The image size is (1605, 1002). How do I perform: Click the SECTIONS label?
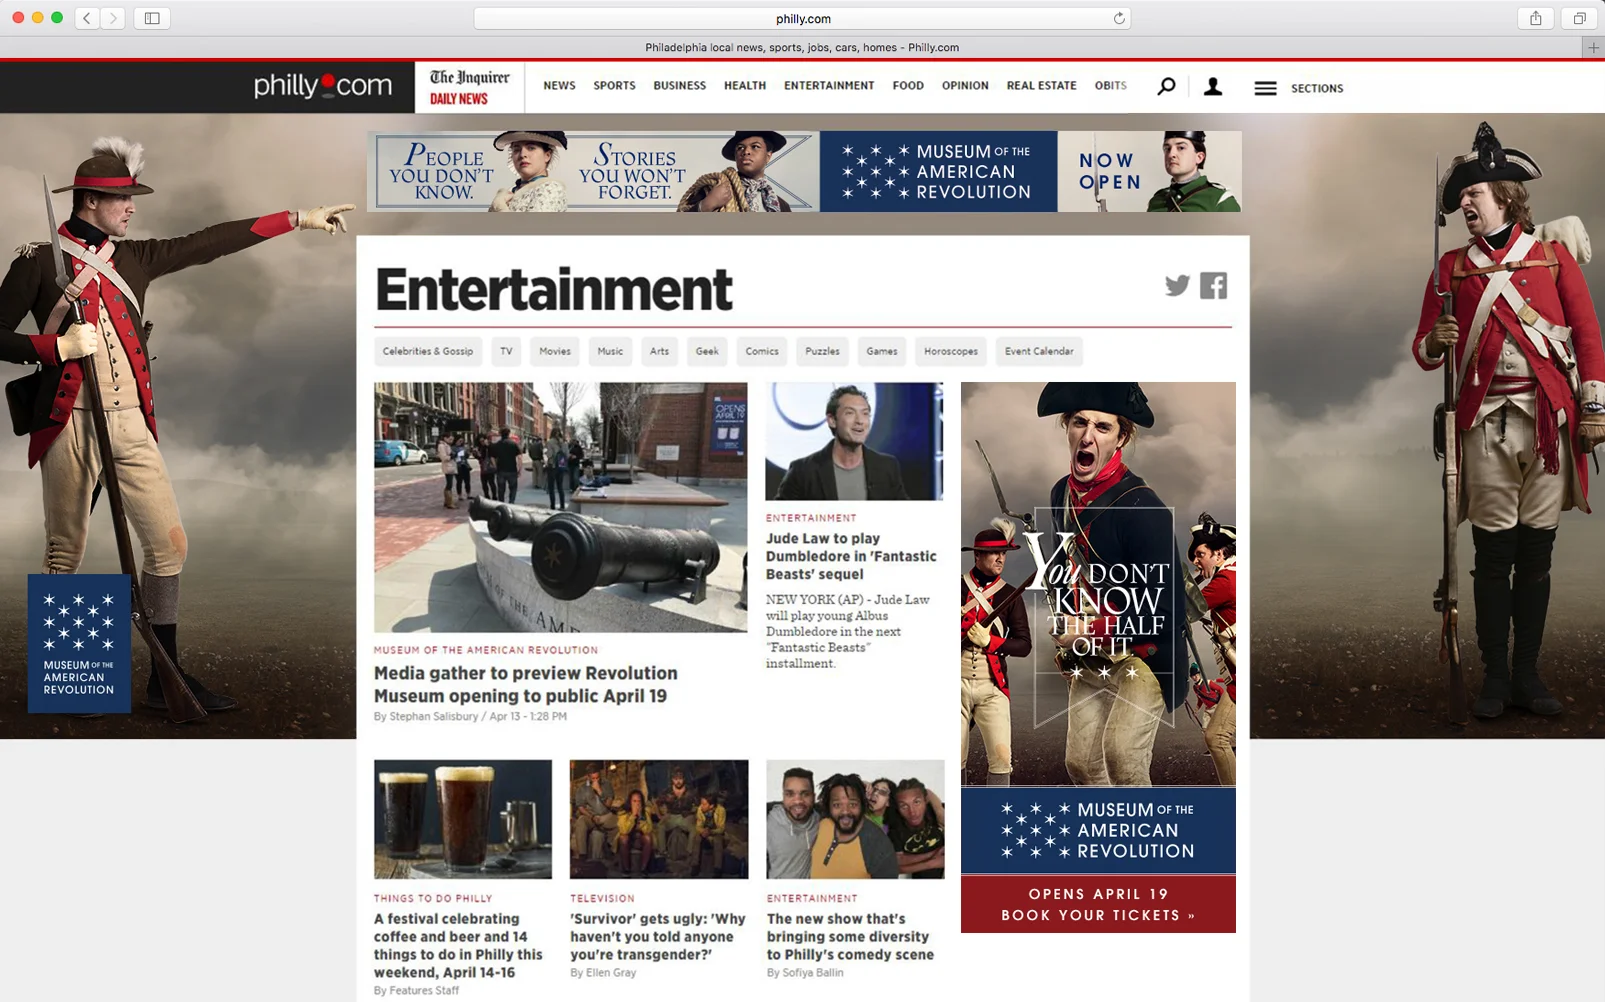point(1317,88)
